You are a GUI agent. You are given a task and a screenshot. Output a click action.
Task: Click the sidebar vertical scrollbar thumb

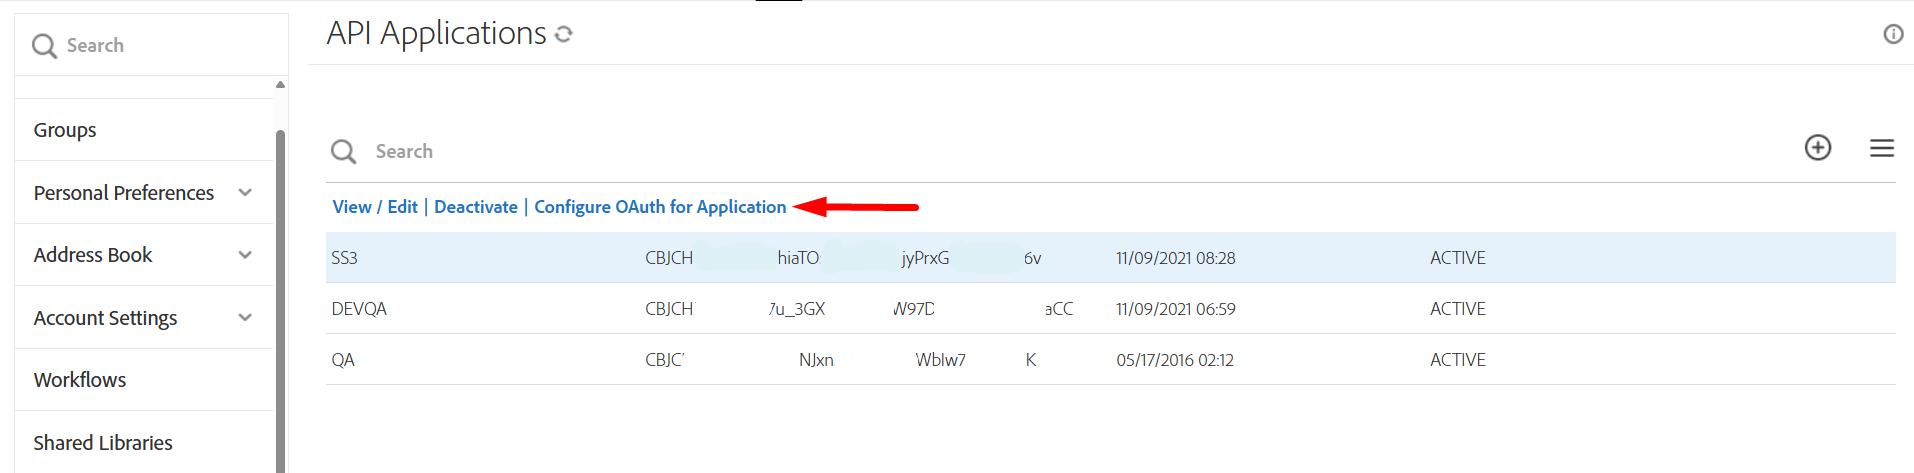280,300
